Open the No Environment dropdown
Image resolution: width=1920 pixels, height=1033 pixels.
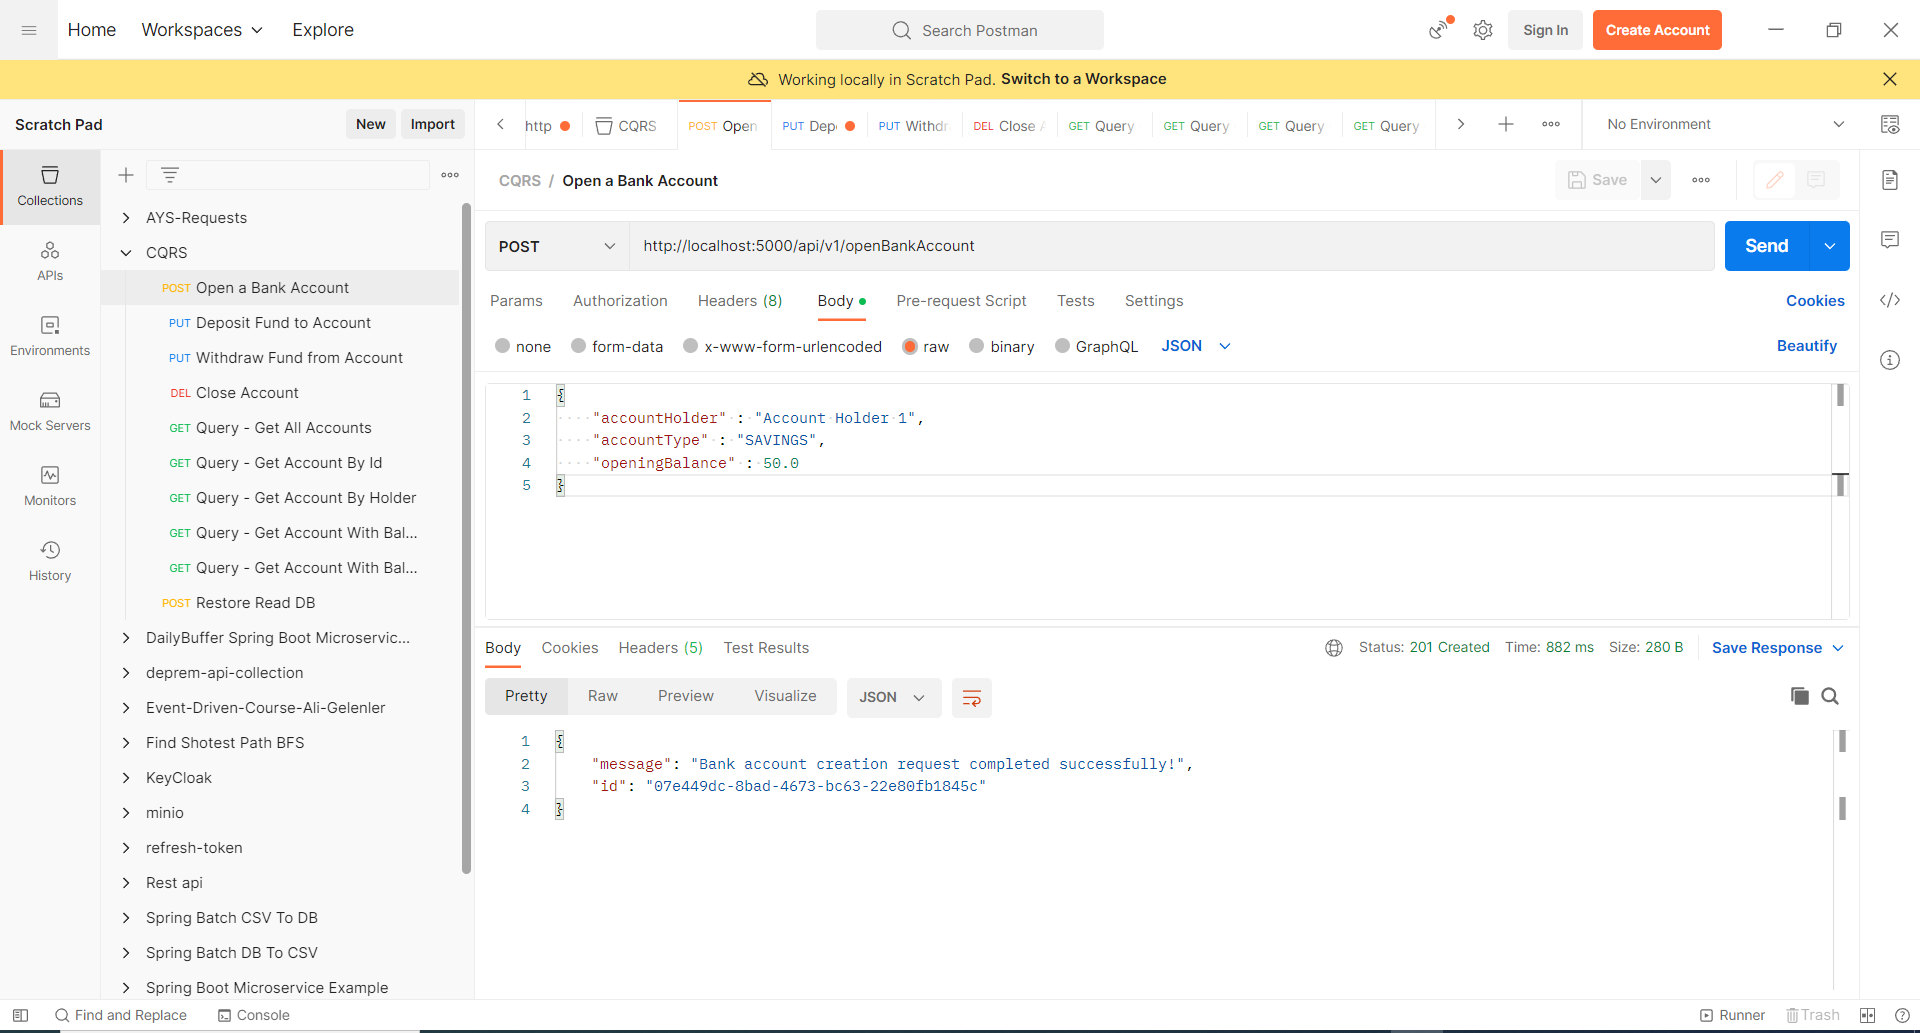pos(1725,124)
